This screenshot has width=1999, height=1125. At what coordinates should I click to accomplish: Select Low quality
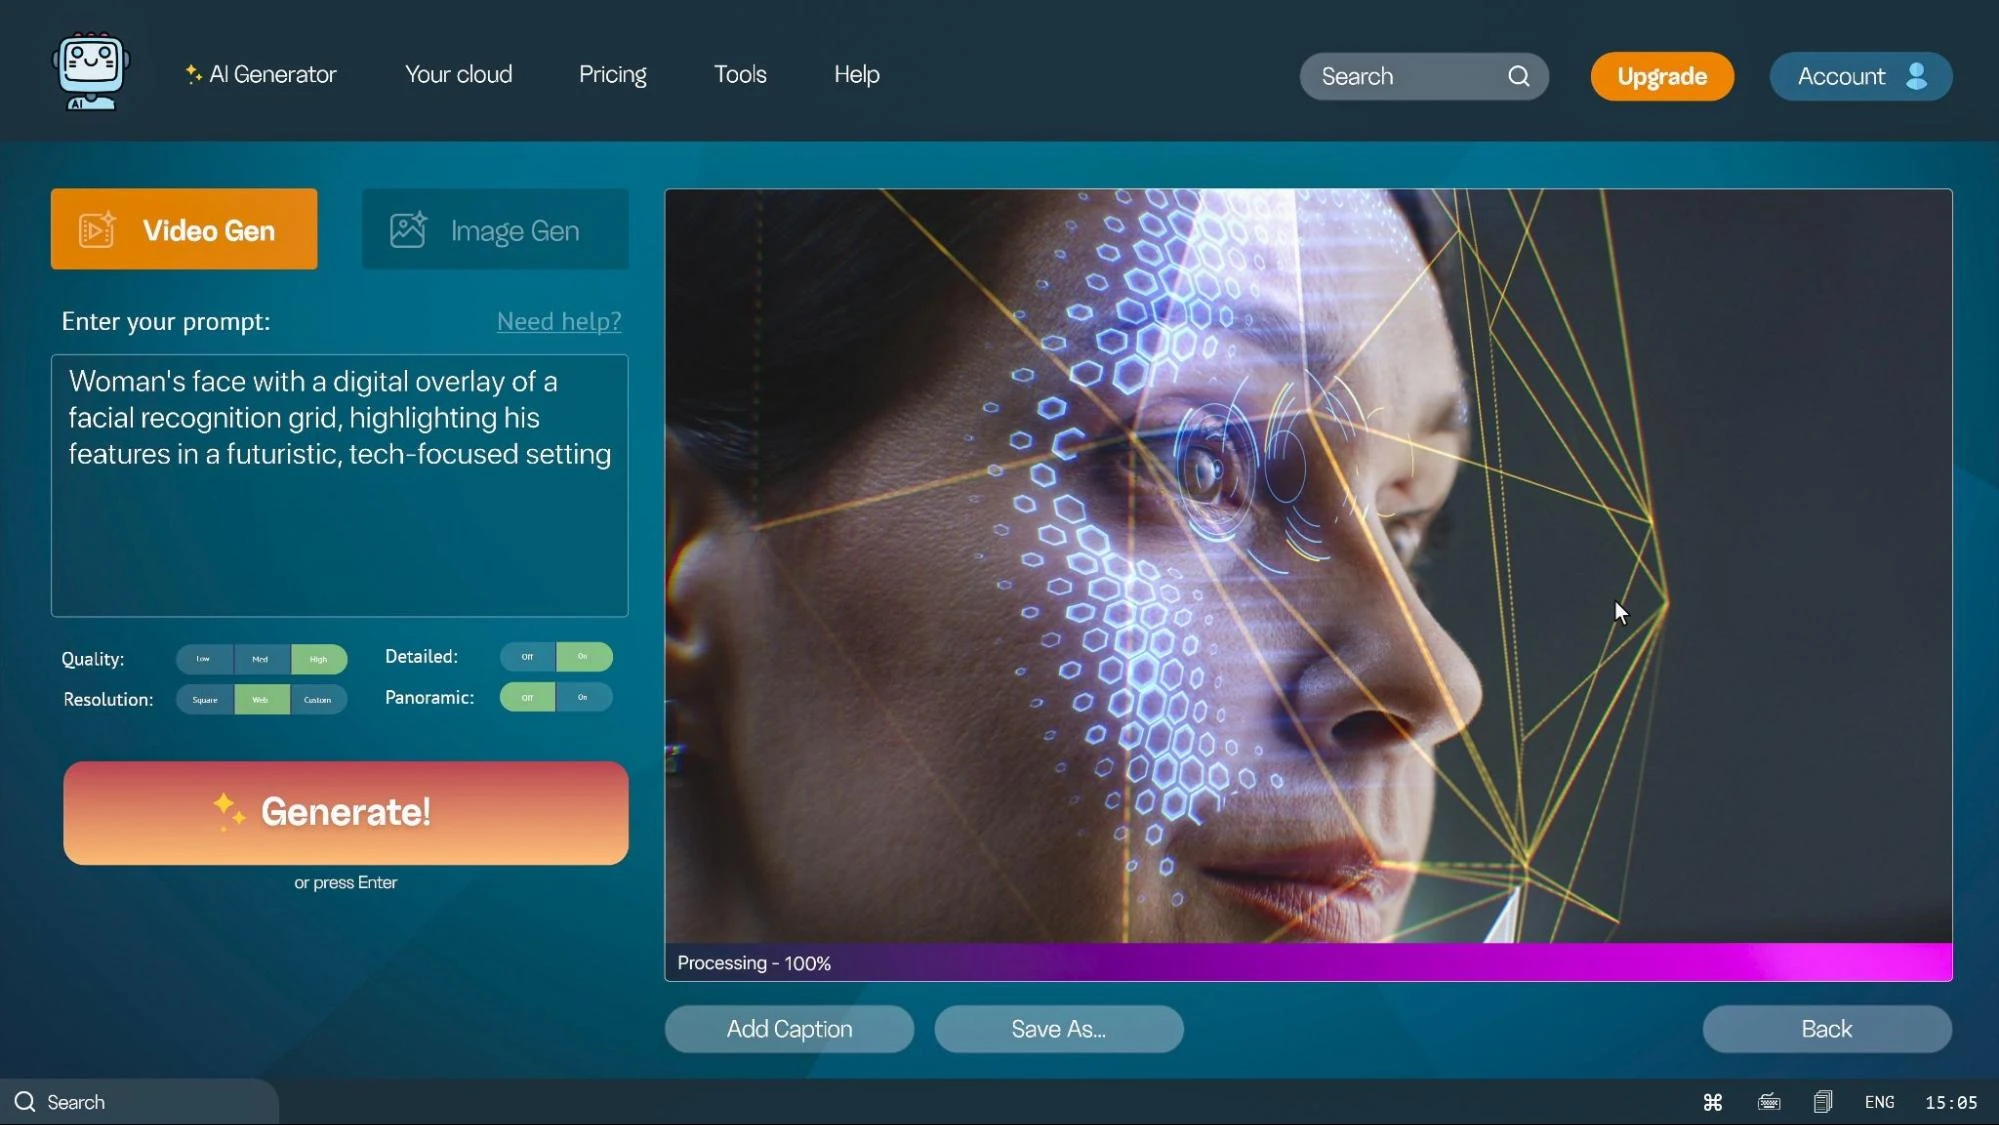coord(203,659)
